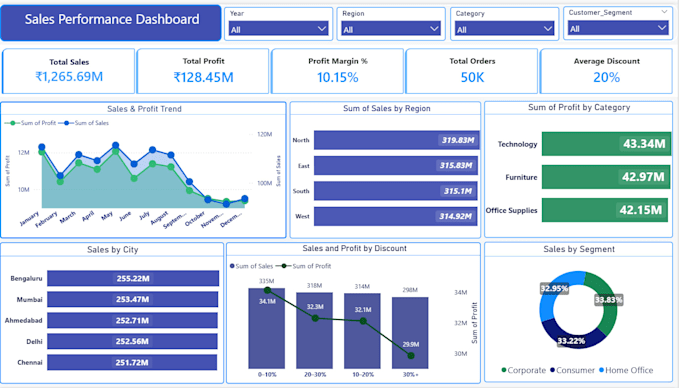Select the Office Supplies profit bar
The height and width of the screenshot is (388, 680).
605,210
